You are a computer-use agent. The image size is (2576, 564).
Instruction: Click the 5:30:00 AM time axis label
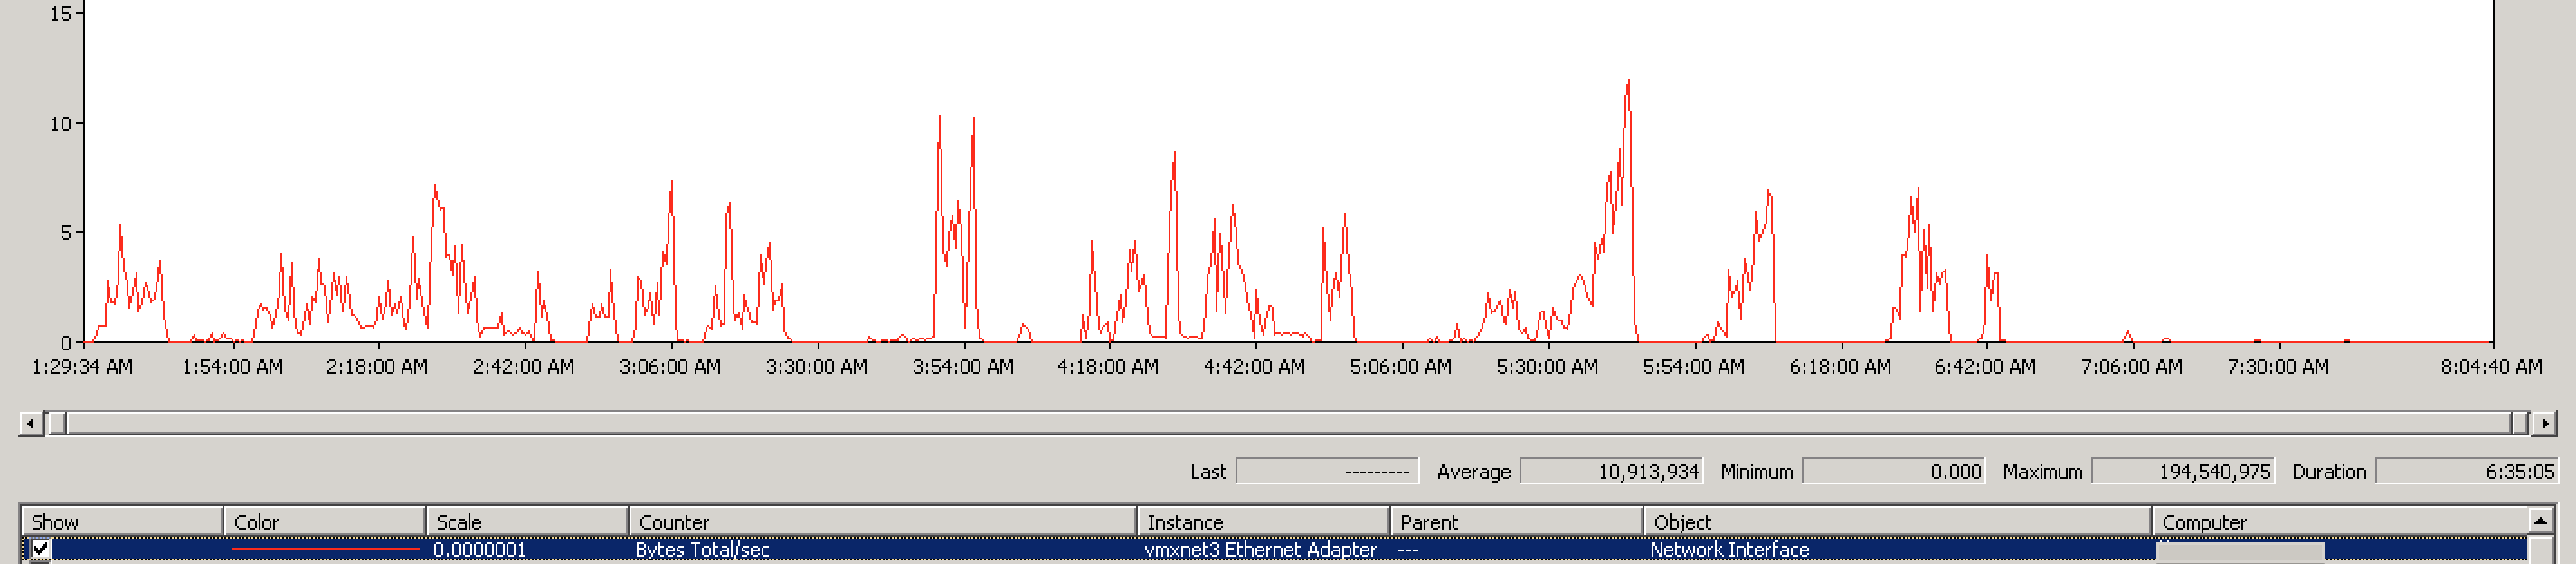point(1547,367)
